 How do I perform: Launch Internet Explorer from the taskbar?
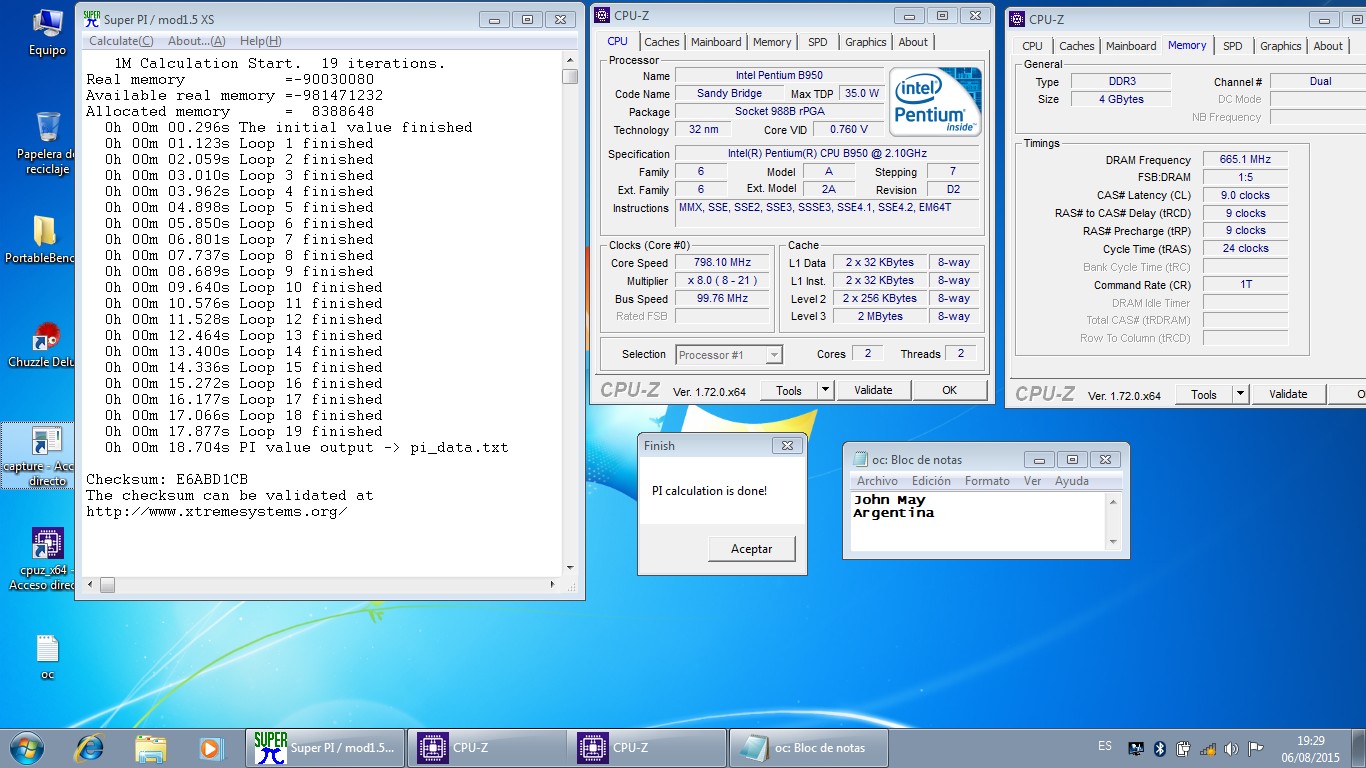tap(90, 747)
